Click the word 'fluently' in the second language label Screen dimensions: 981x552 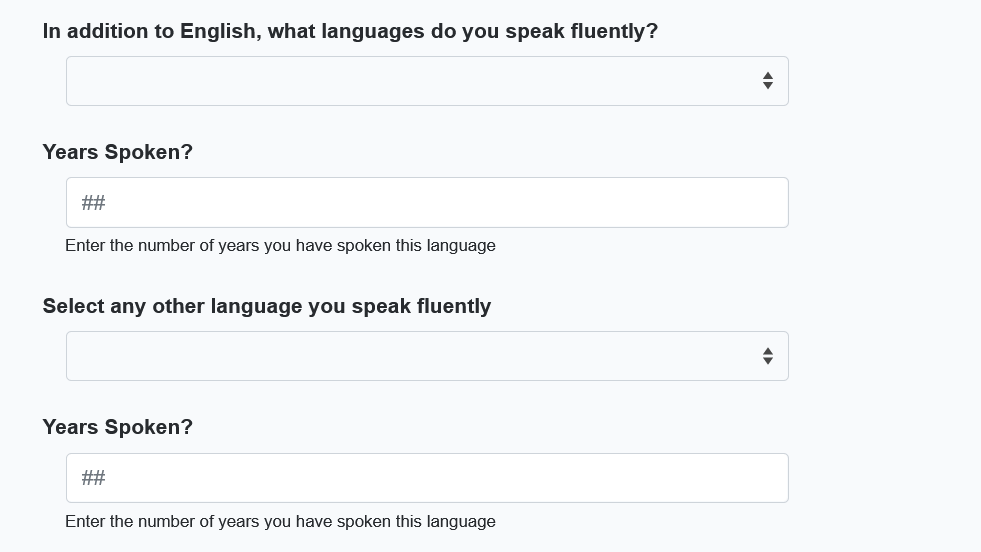[450, 306]
